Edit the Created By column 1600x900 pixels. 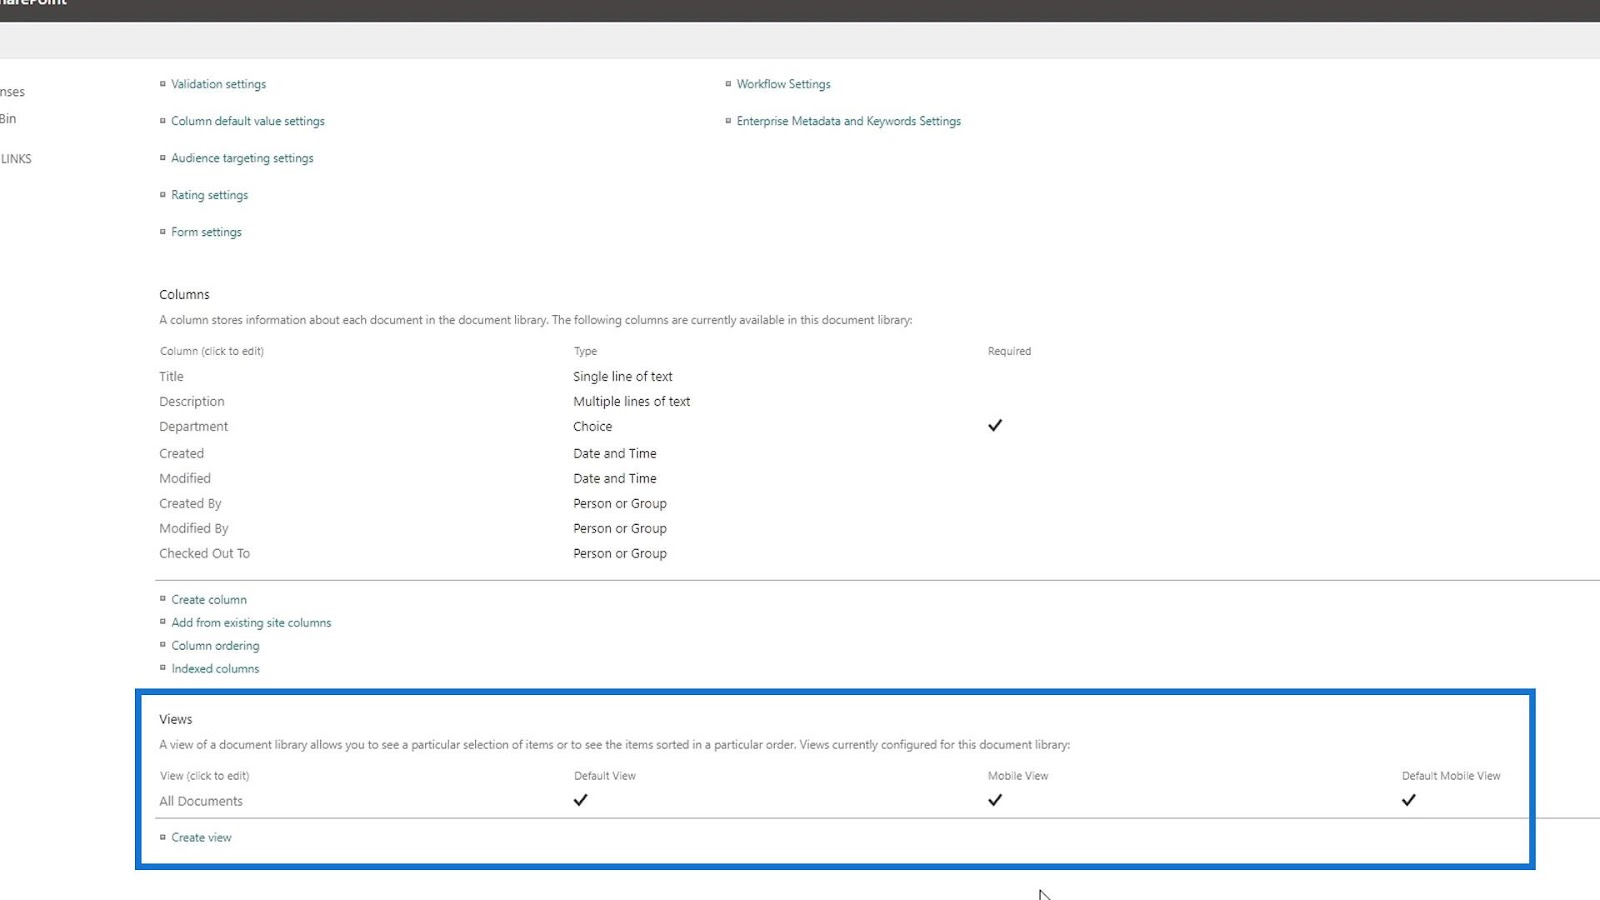click(190, 504)
